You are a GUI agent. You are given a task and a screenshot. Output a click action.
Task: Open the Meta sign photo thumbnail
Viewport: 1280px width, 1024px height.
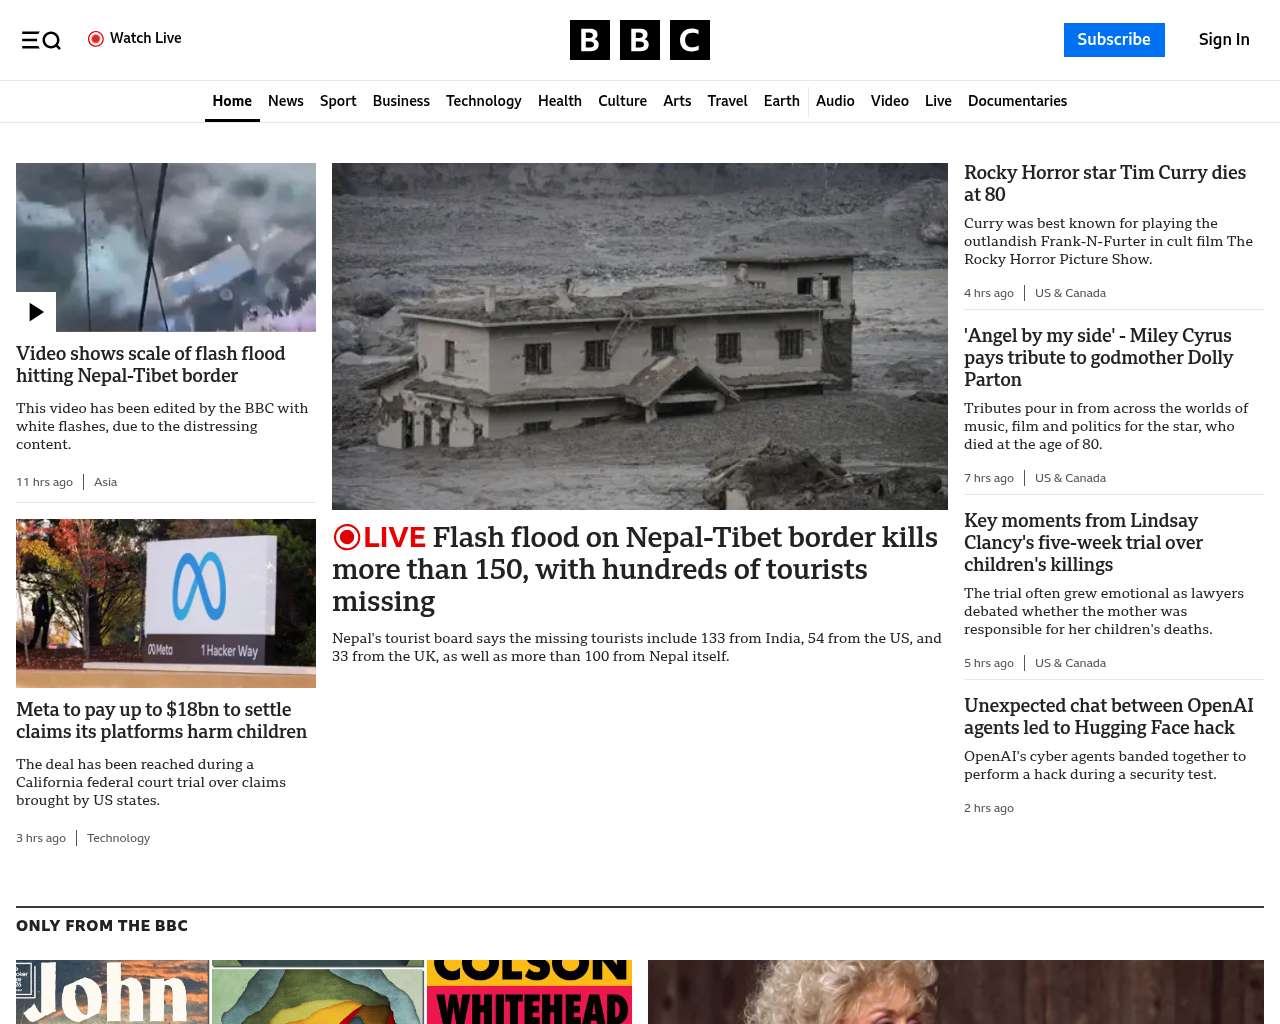coord(166,603)
